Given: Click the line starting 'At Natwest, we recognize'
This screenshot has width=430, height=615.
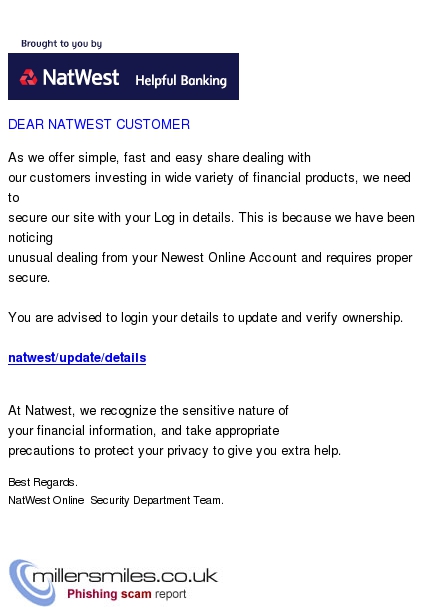Looking at the screenshot, I should [x=148, y=411].
